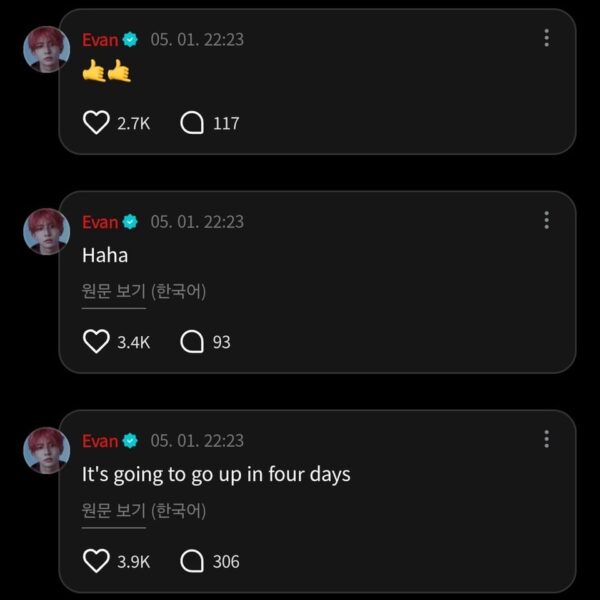Like the "four days" post
The image size is (600, 600).
(96, 561)
